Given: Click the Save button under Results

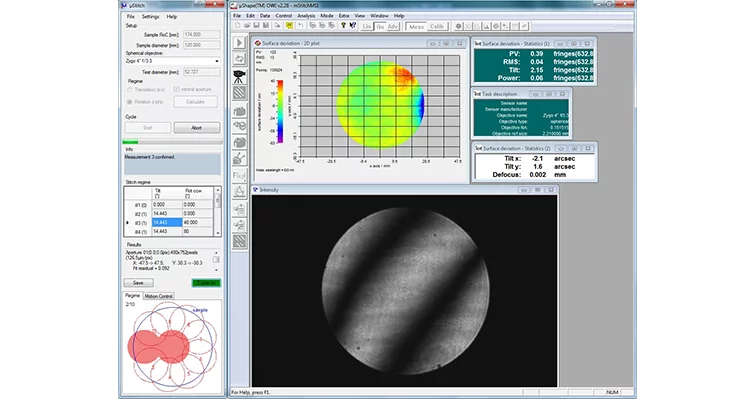Looking at the screenshot, I should coord(138,283).
